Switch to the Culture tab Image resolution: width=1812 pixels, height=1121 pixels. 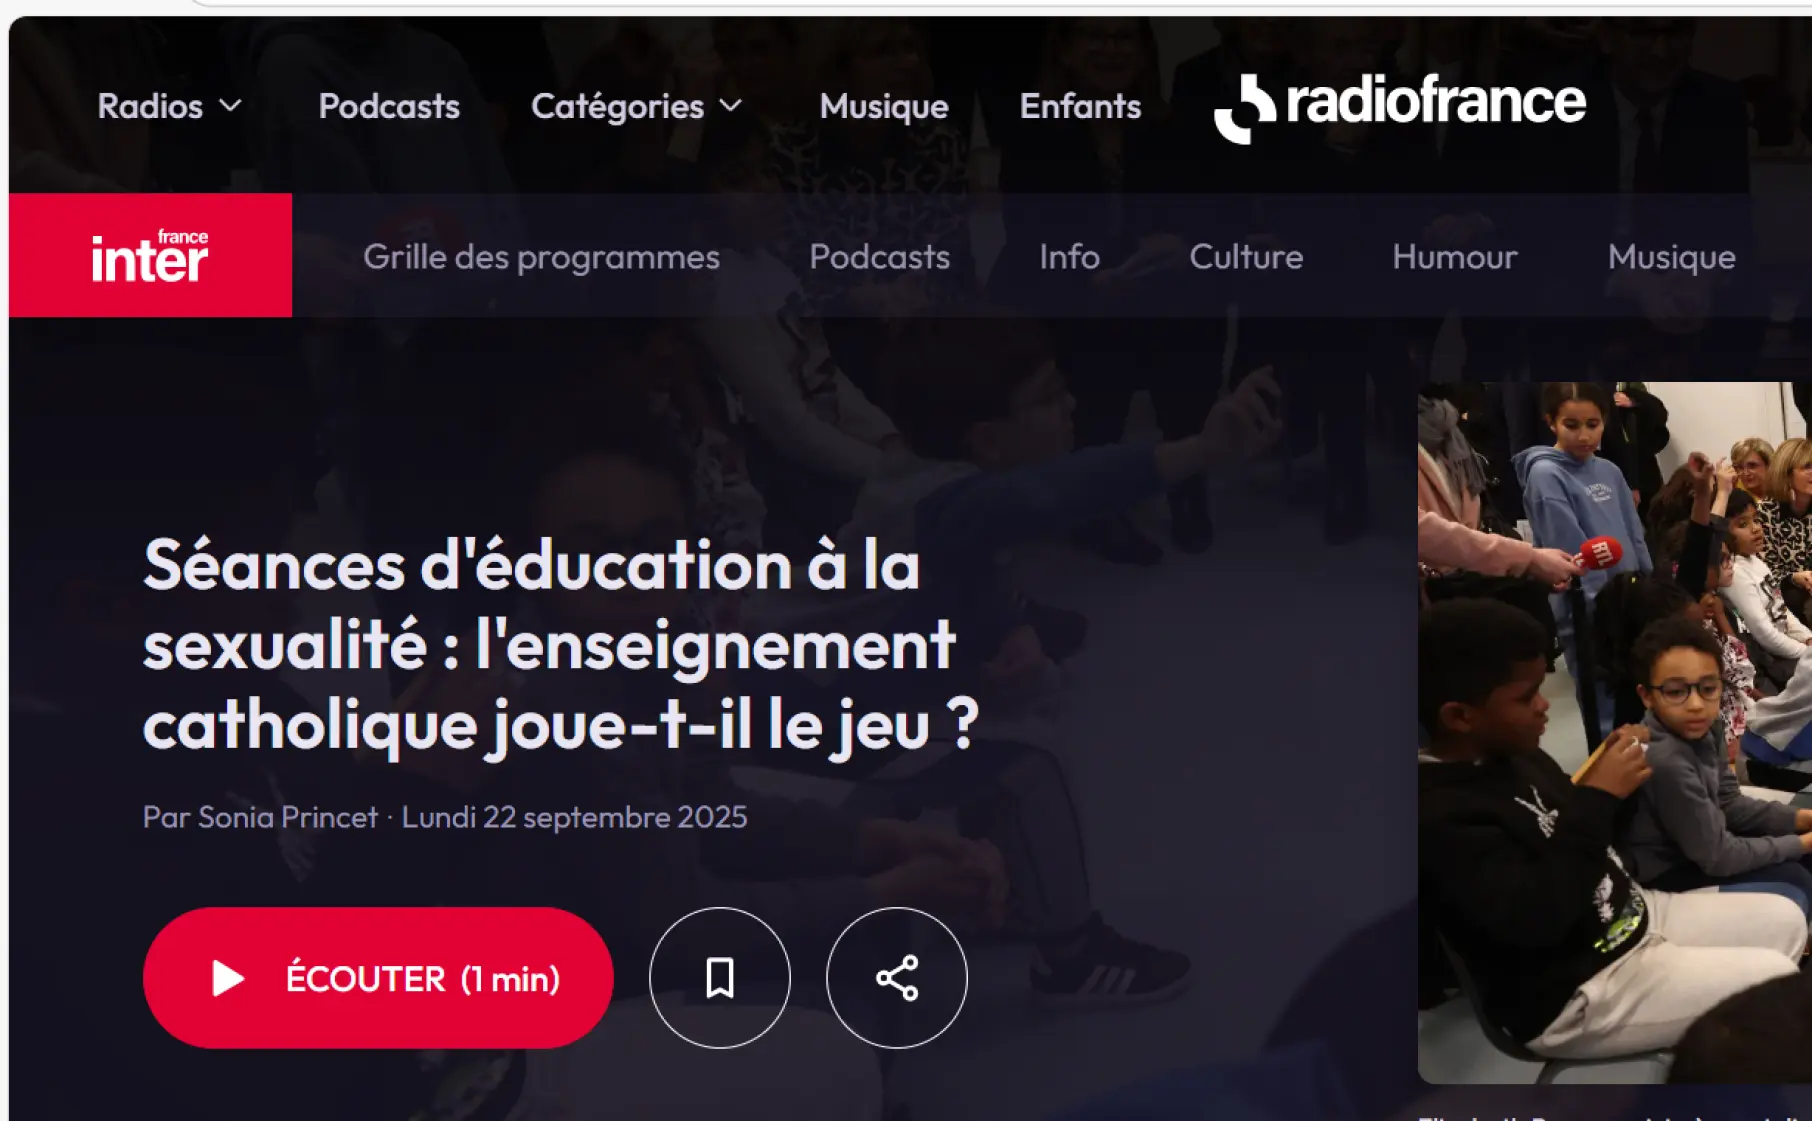[1246, 257]
